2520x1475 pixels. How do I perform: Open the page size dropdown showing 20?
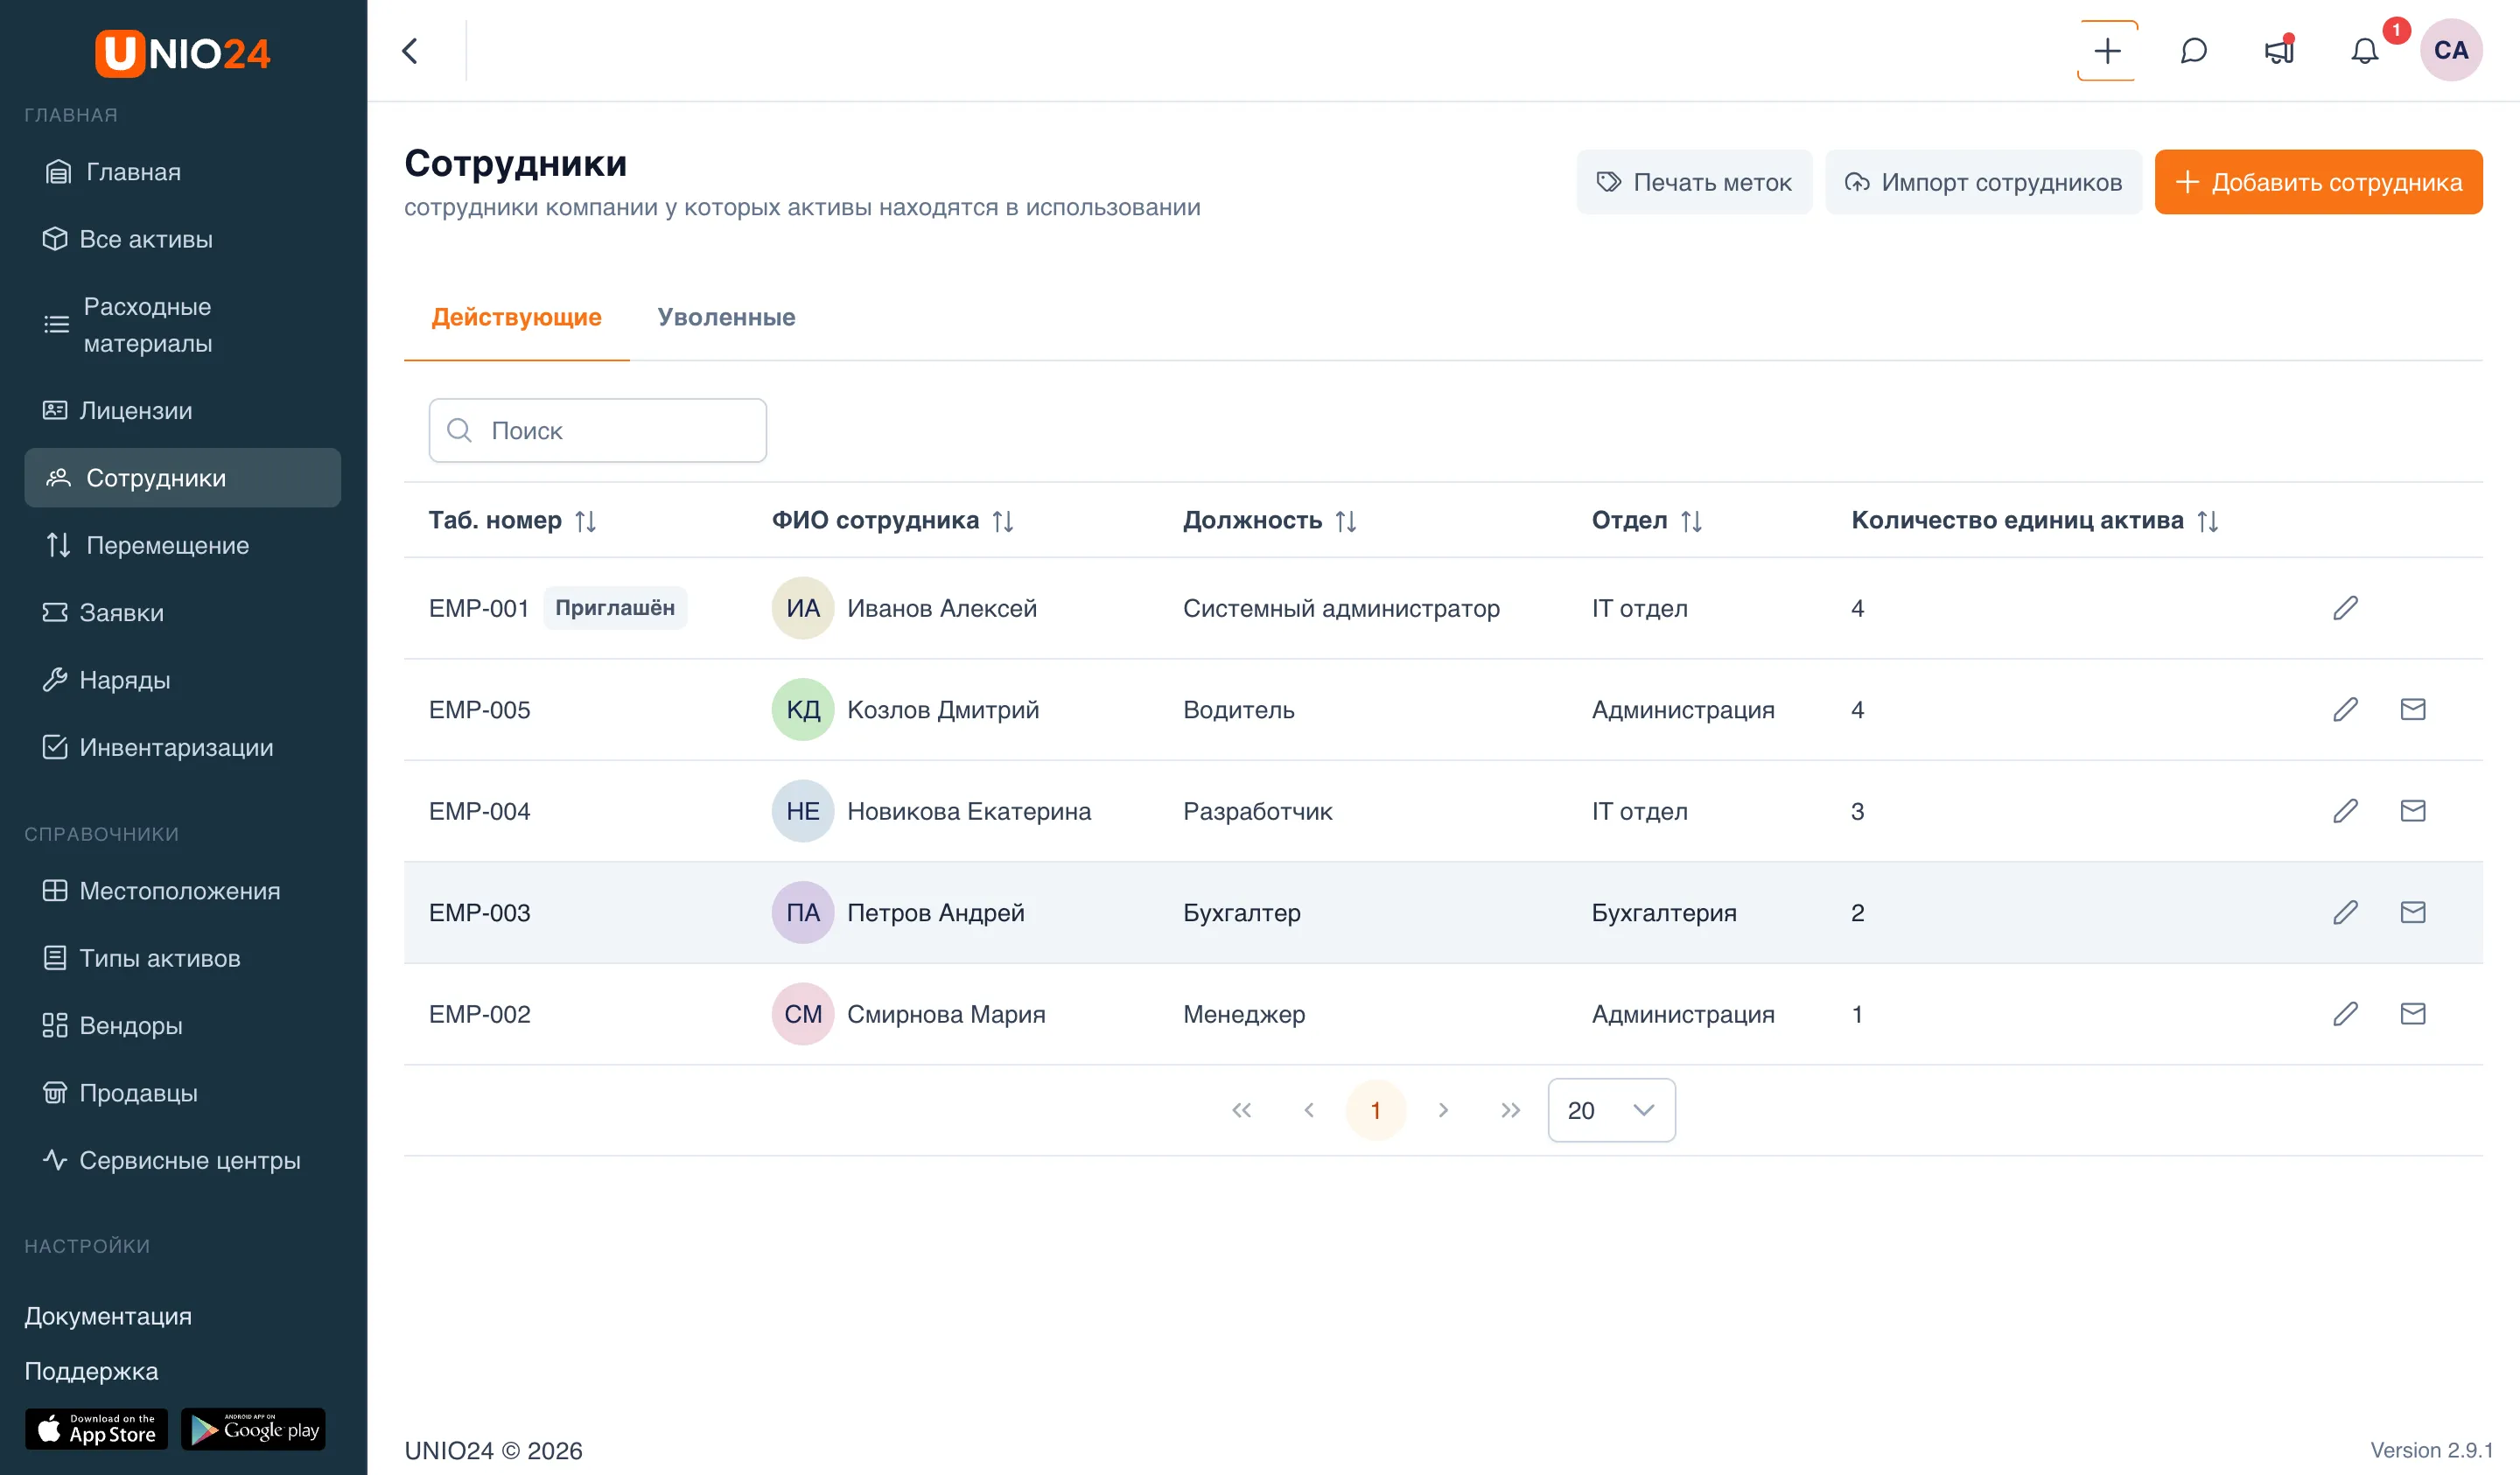[1611, 1110]
